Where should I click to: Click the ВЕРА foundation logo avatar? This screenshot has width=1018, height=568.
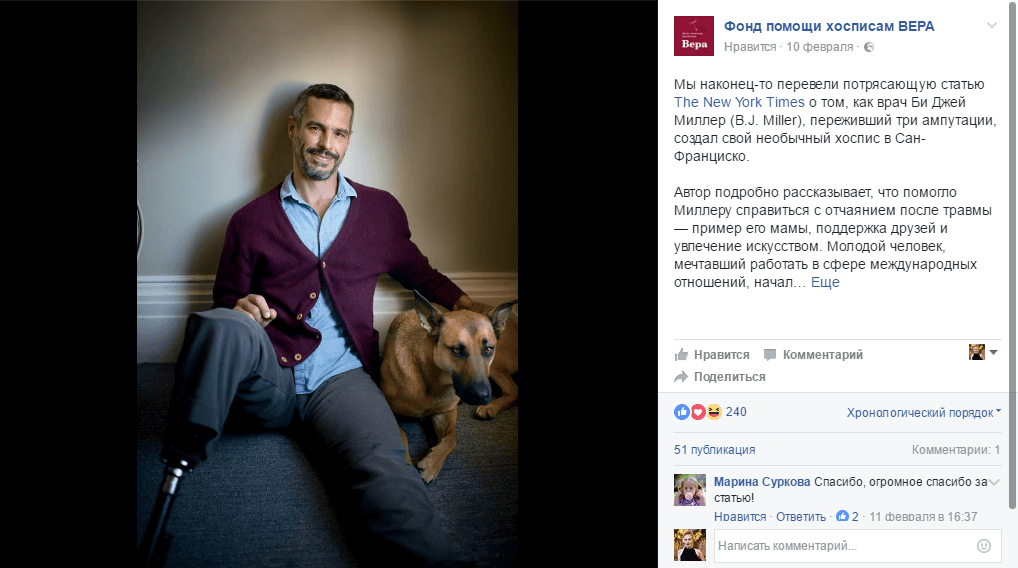[x=693, y=36]
